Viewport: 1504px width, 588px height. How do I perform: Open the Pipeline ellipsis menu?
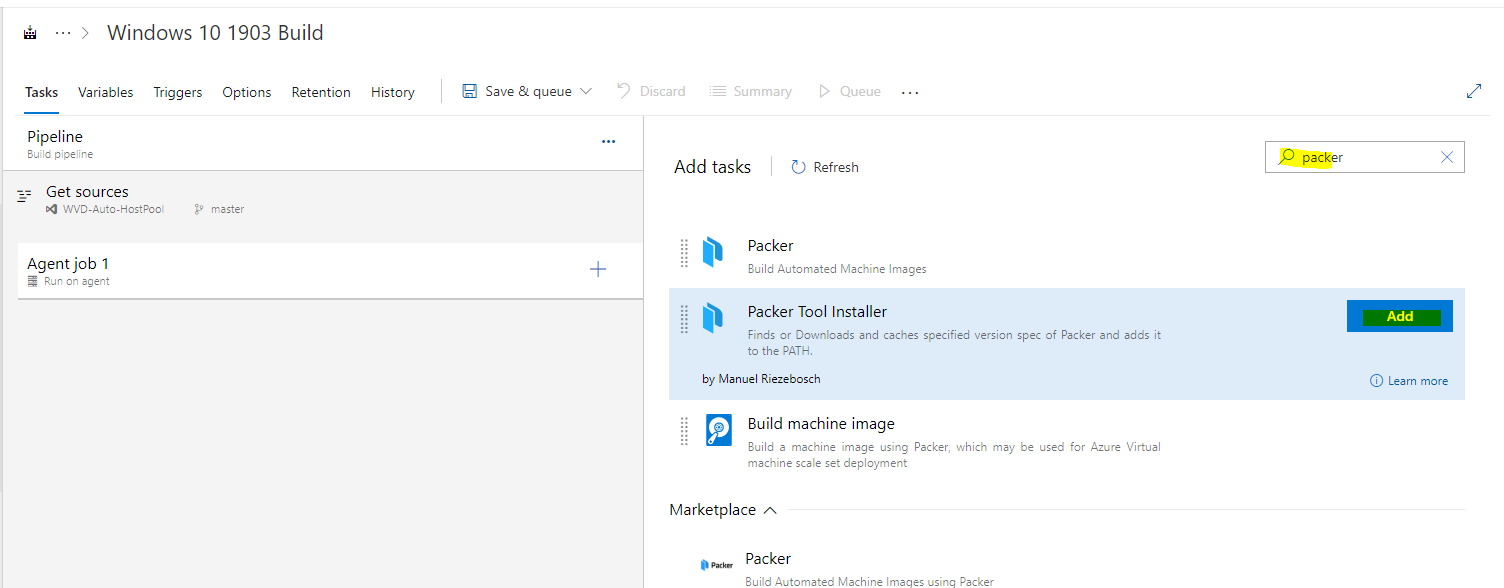pyautogui.click(x=608, y=141)
